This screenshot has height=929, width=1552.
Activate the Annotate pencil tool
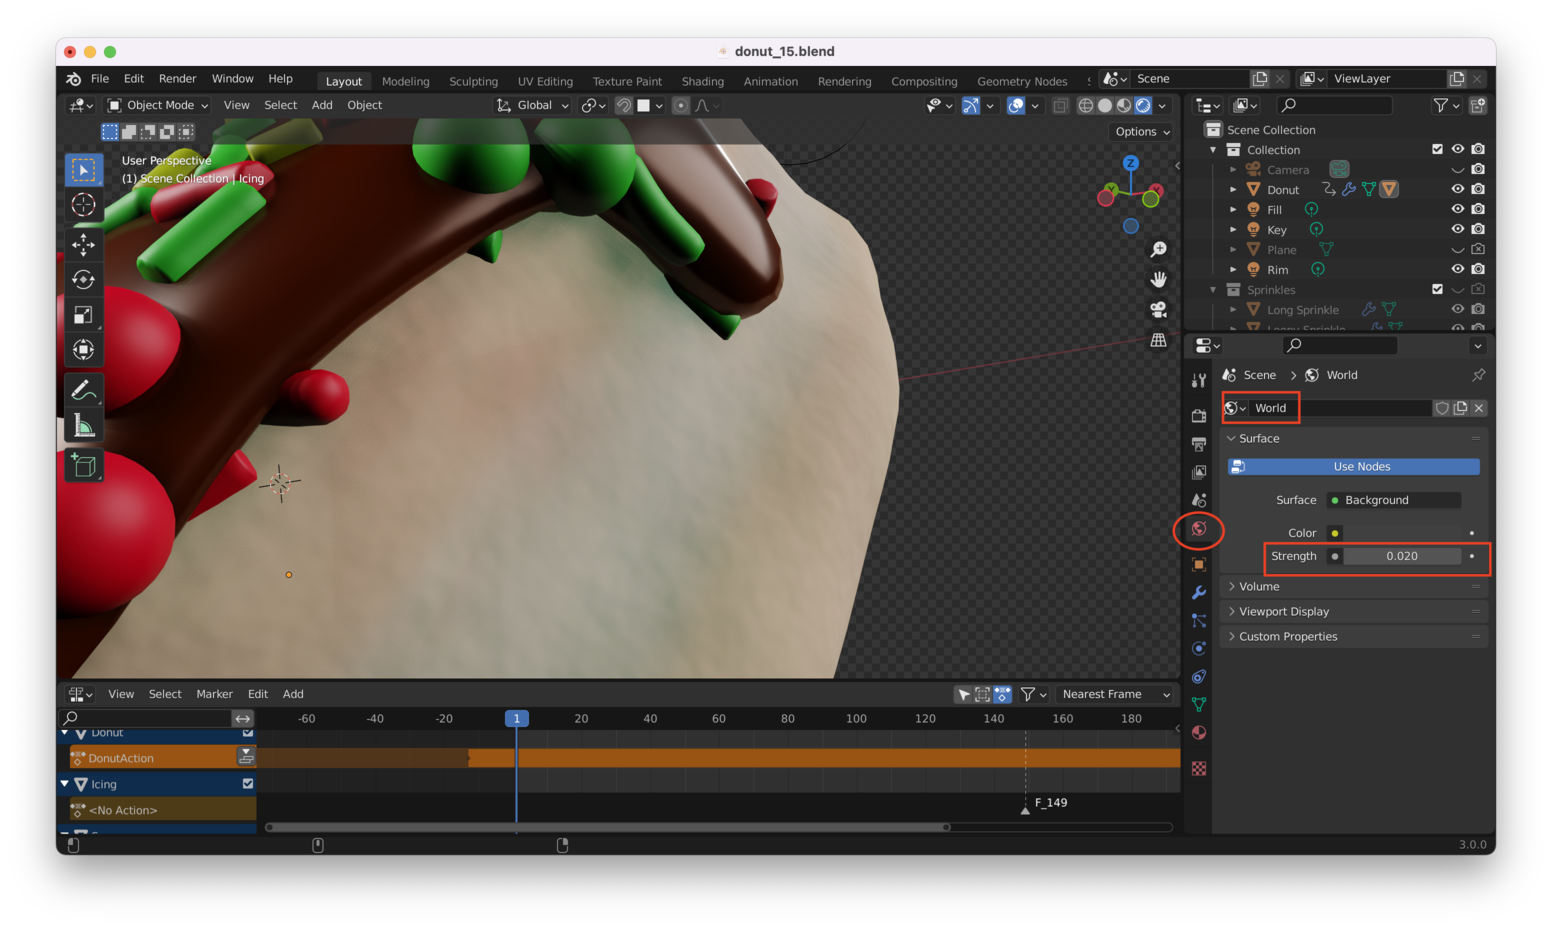coord(84,390)
